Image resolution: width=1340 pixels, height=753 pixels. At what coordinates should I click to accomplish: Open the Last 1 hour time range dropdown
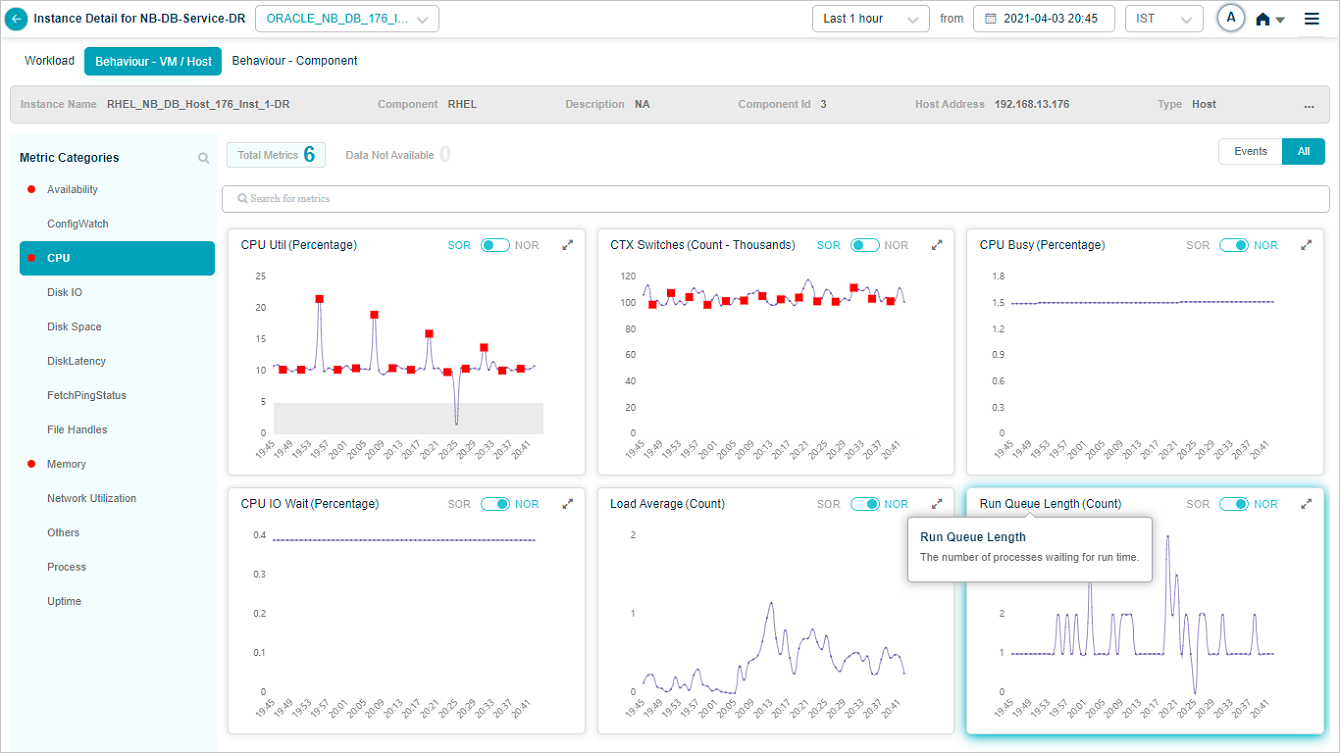pos(870,19)
